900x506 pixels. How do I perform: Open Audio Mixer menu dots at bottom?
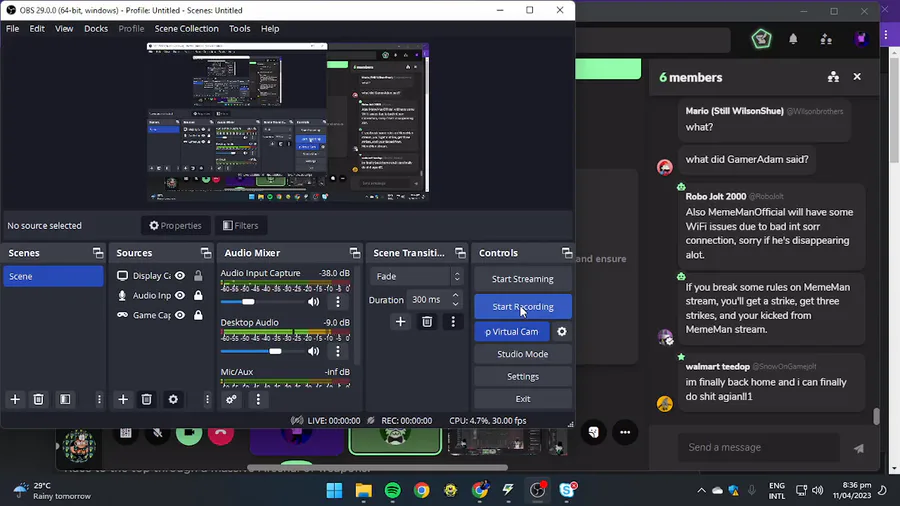258,399
